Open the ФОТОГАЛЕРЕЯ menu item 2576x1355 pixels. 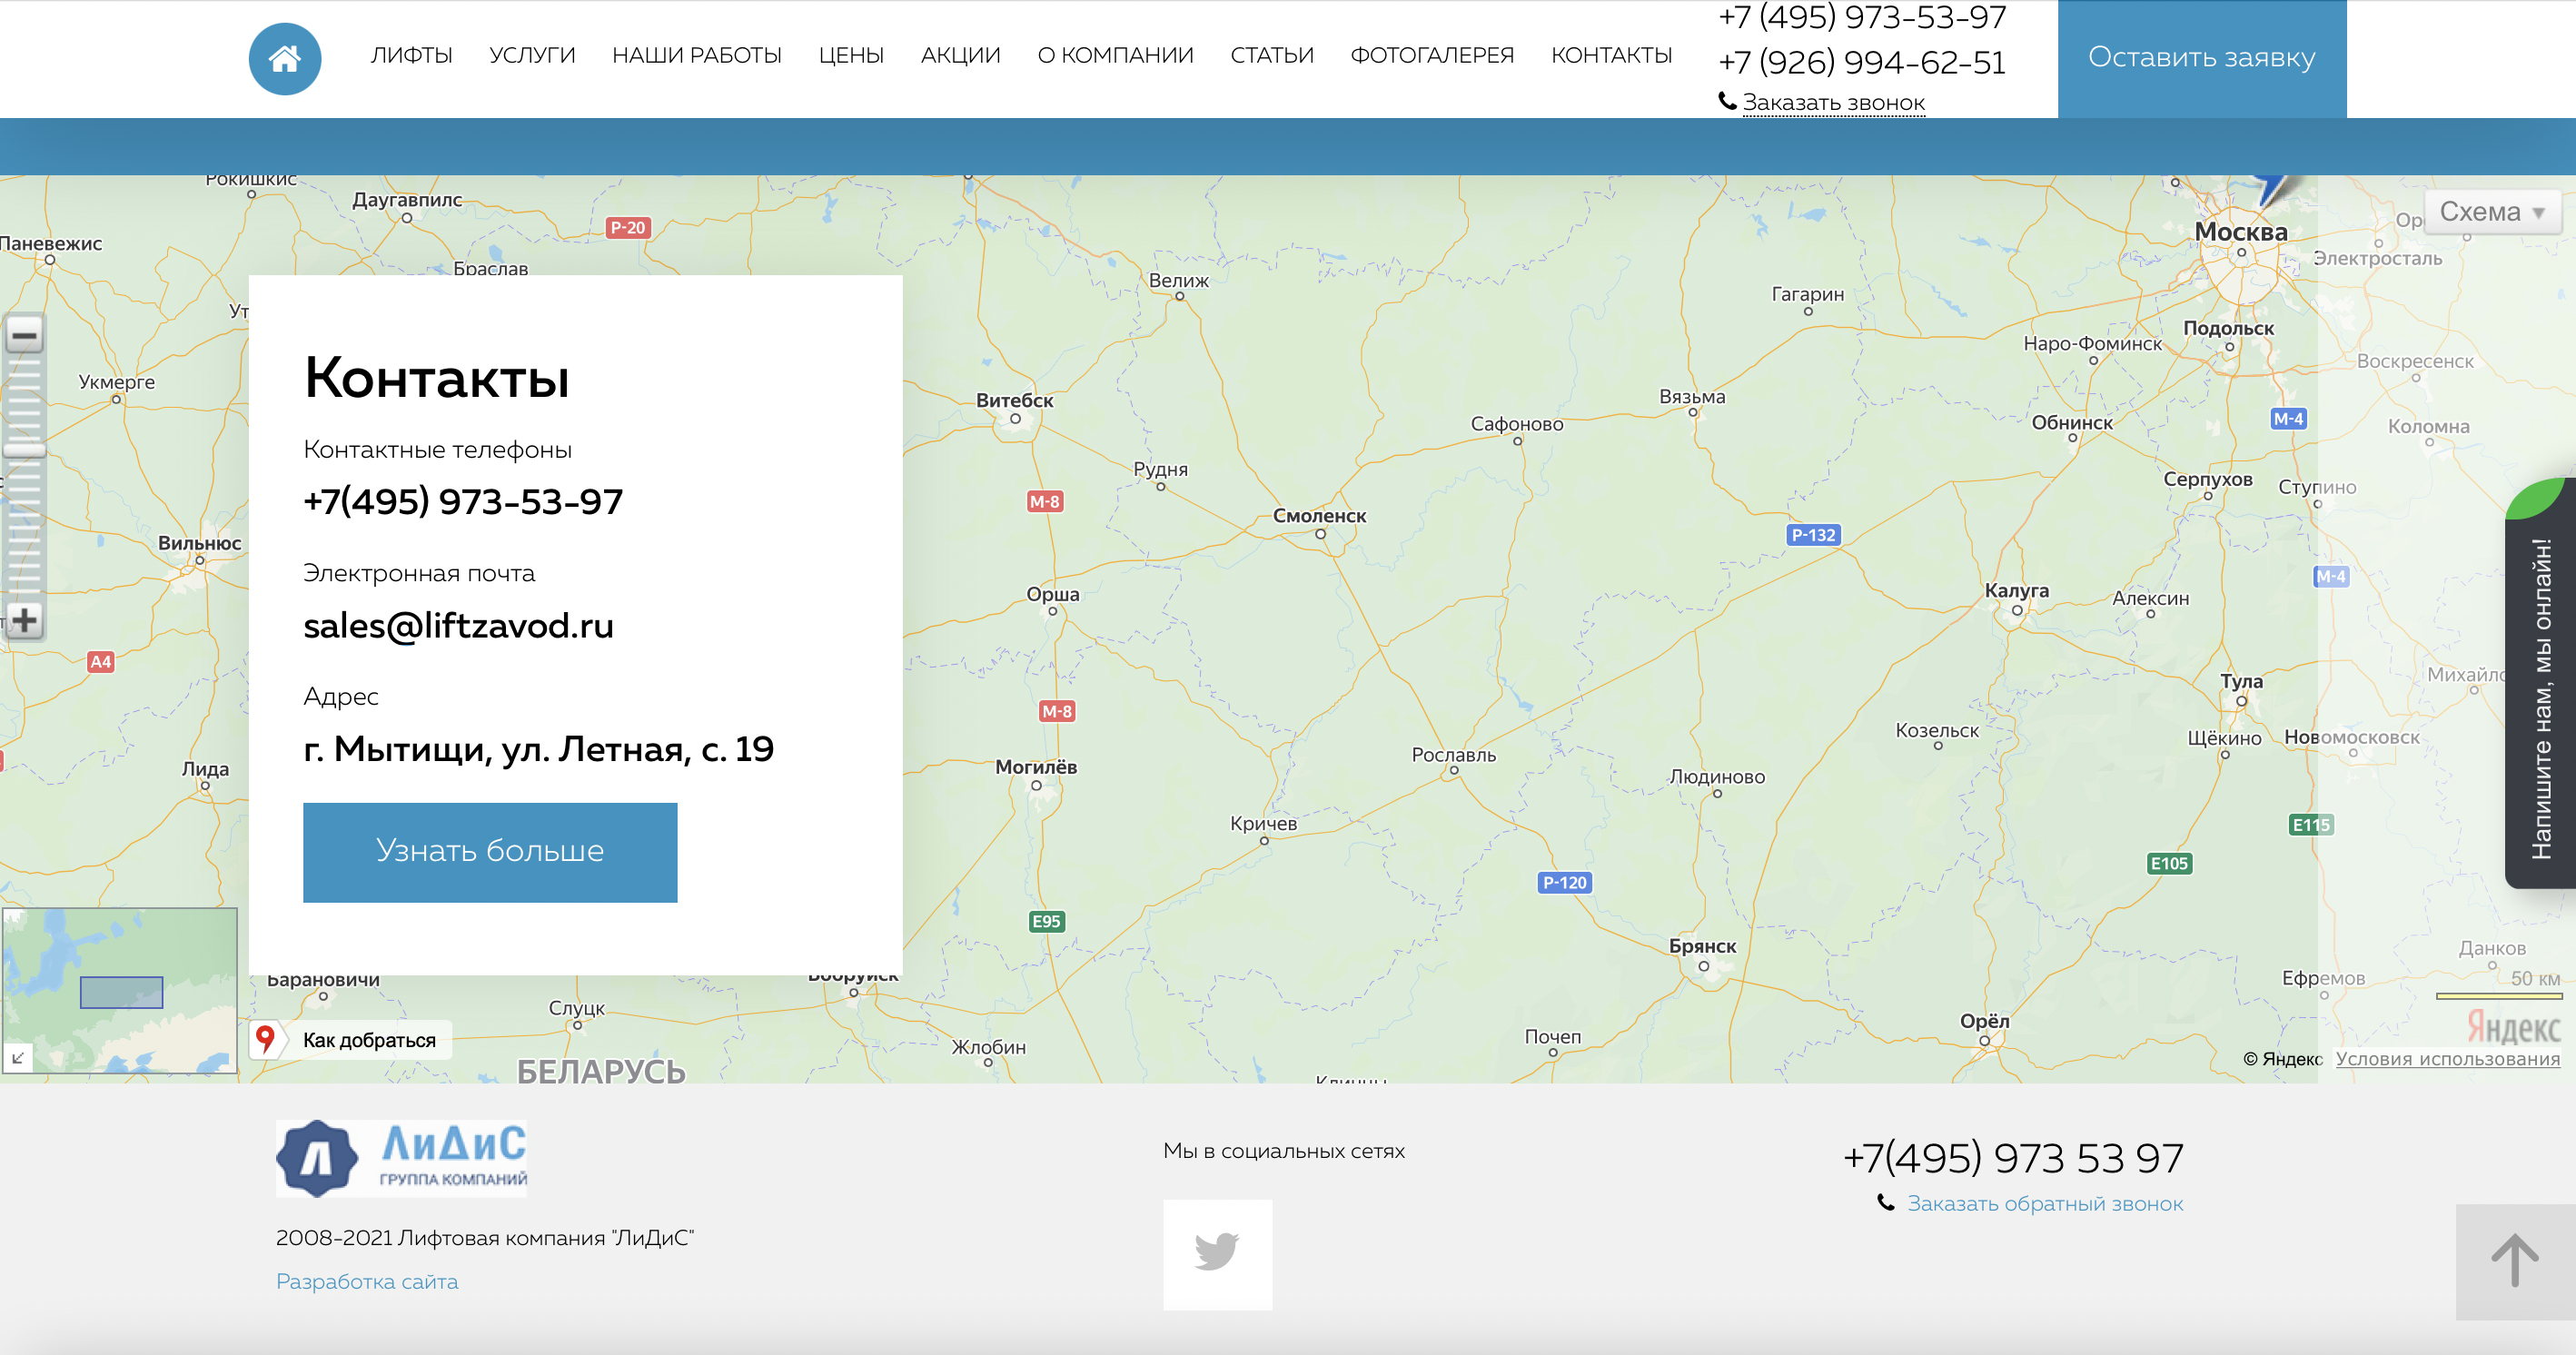(1432, 56)
